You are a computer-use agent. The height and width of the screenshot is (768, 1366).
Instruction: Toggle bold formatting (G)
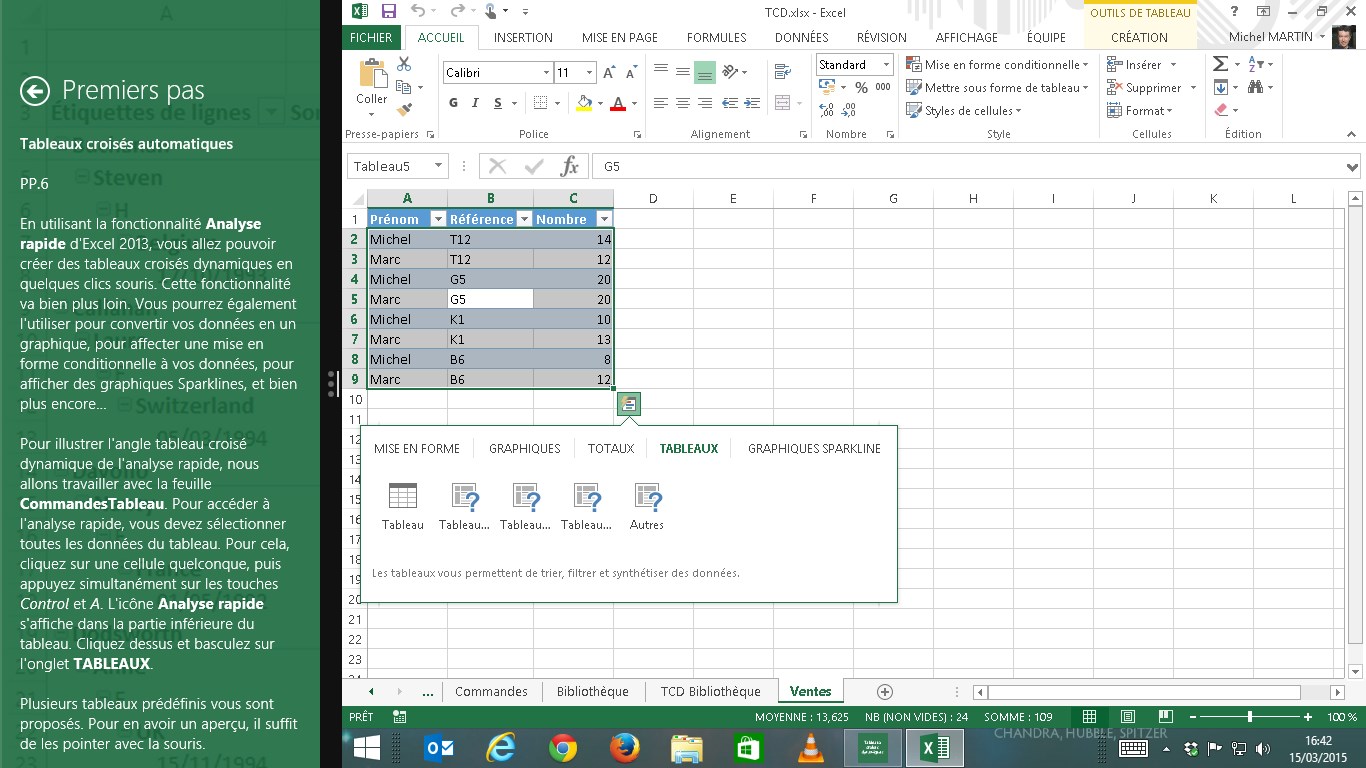[453, 103]
